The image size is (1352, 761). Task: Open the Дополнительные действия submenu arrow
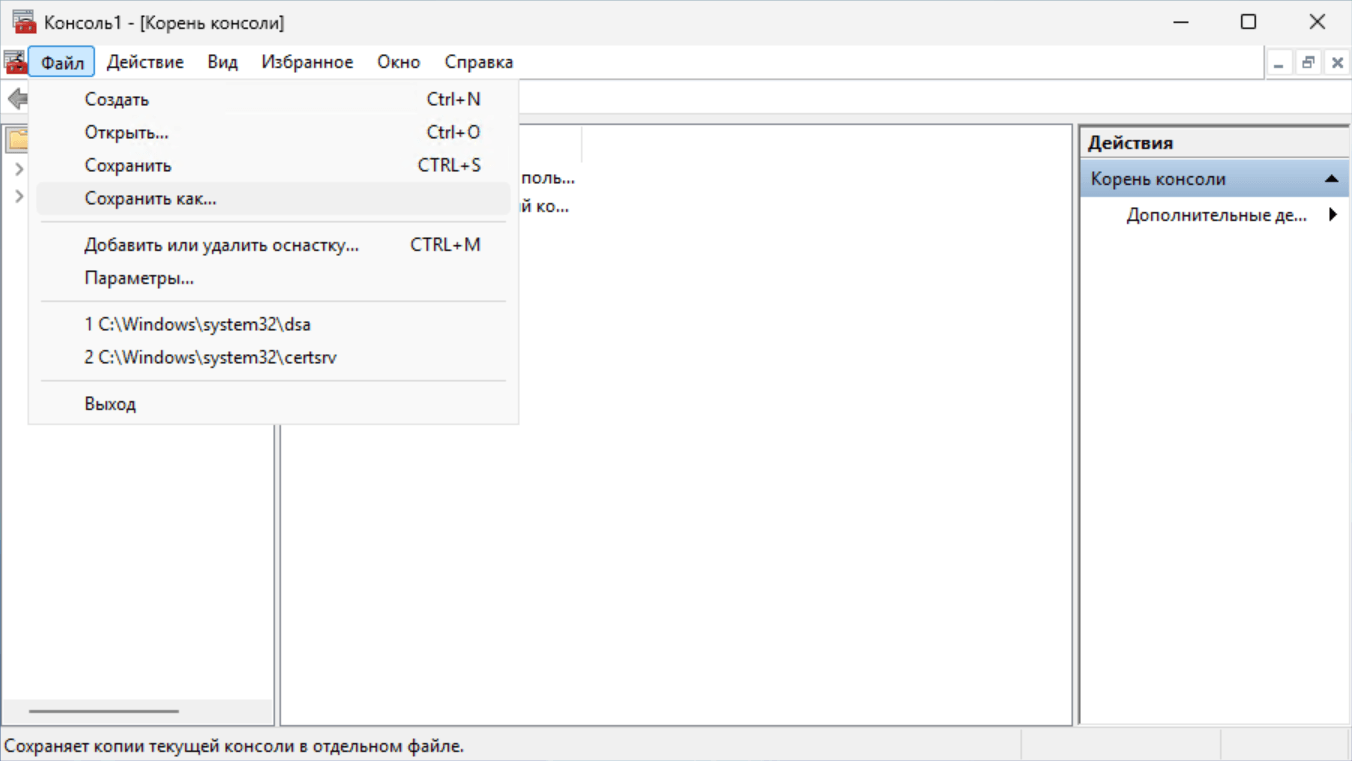click(x=1332, y=215)
